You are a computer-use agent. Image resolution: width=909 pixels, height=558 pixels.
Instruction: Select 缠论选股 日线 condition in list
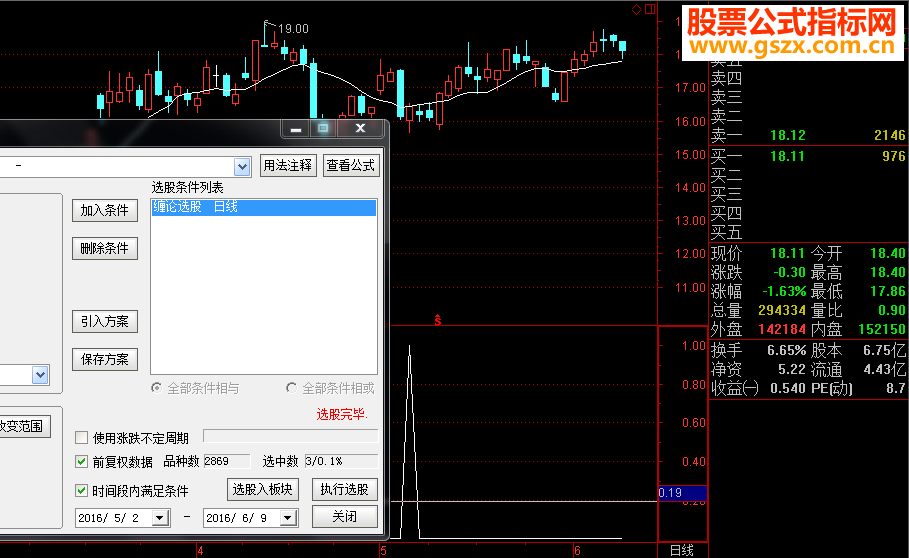tap(264, 207)
